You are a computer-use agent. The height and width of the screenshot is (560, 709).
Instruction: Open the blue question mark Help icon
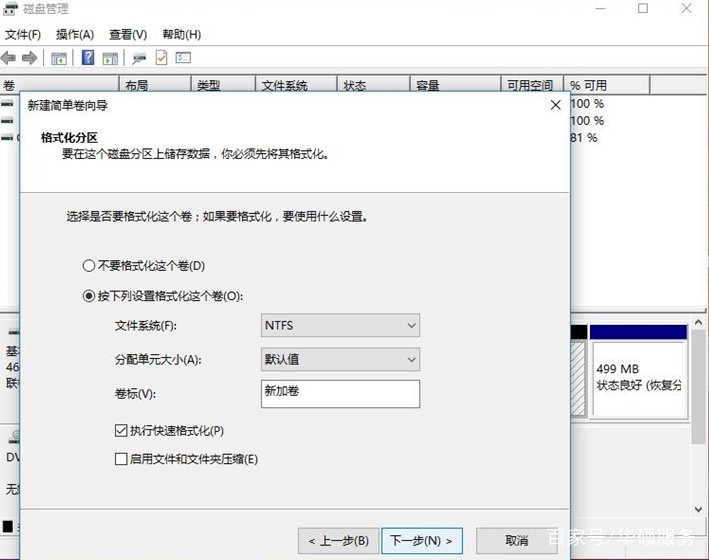pos(88,57)
